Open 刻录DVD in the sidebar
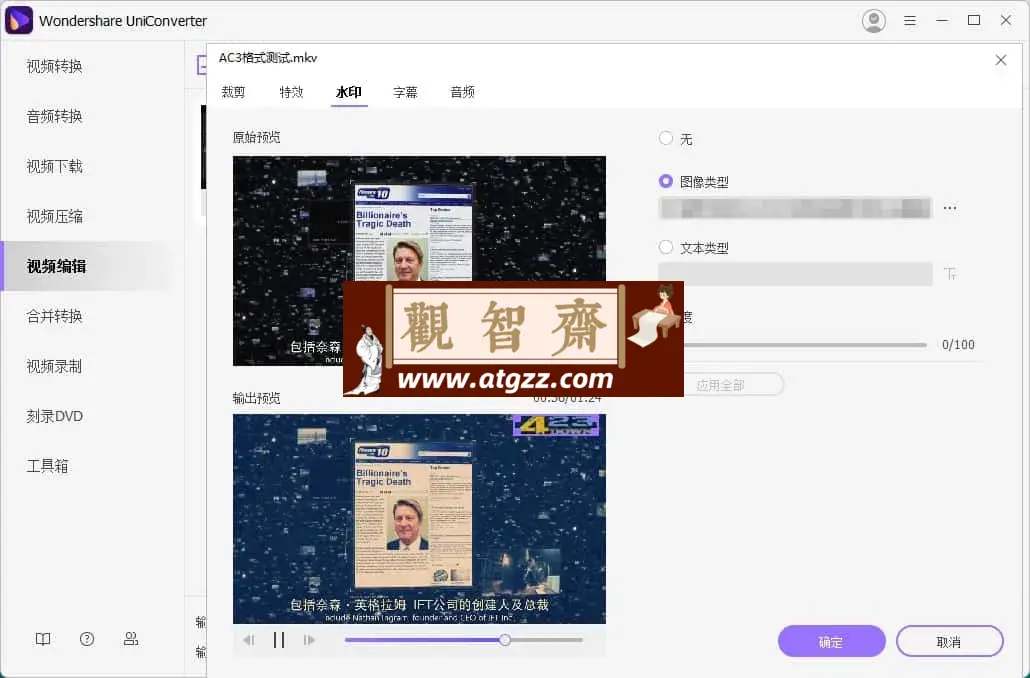 tap(55, 416)
